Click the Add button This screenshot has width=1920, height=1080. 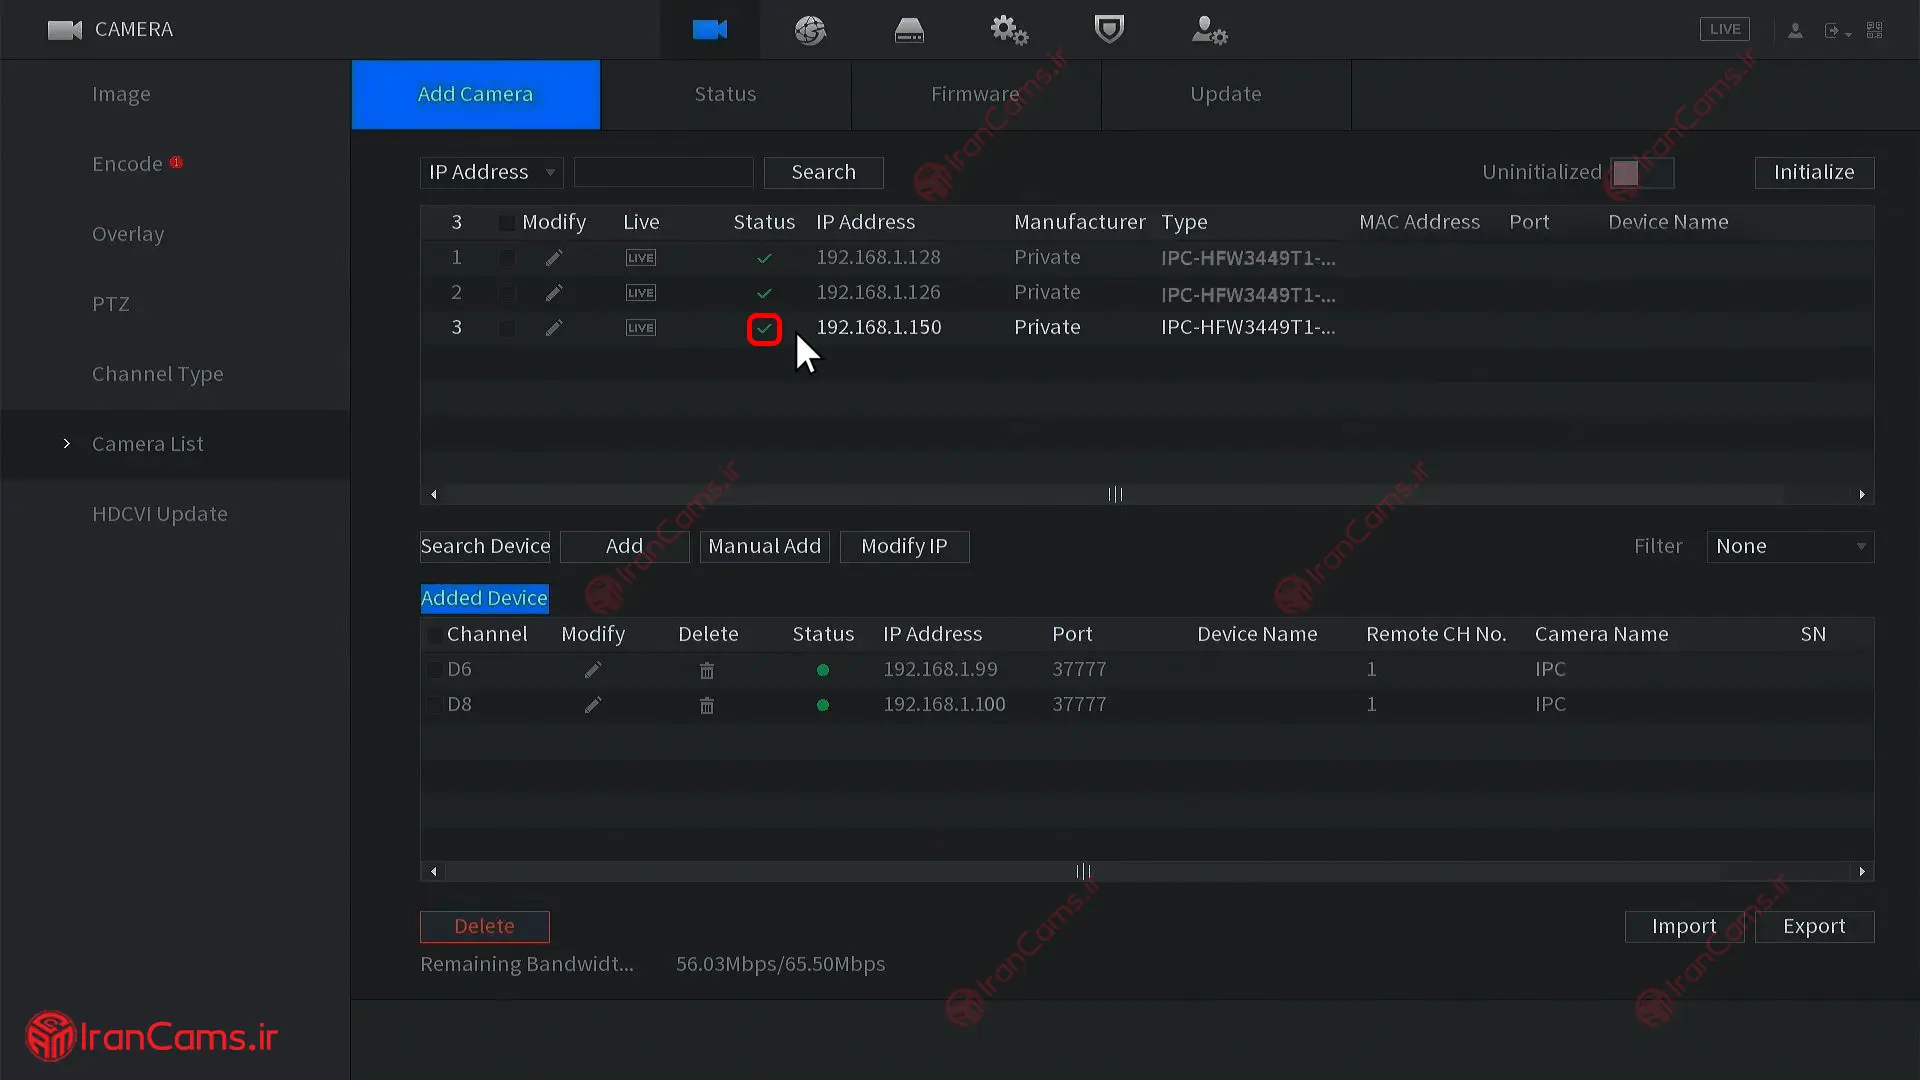click(x=625, y=546)
